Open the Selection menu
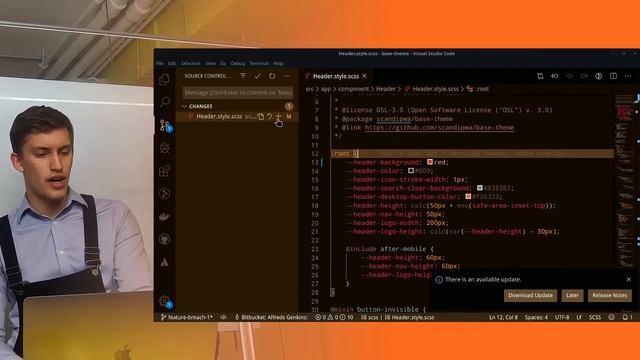This screenshot has height=360, width=640. [191, 64]
